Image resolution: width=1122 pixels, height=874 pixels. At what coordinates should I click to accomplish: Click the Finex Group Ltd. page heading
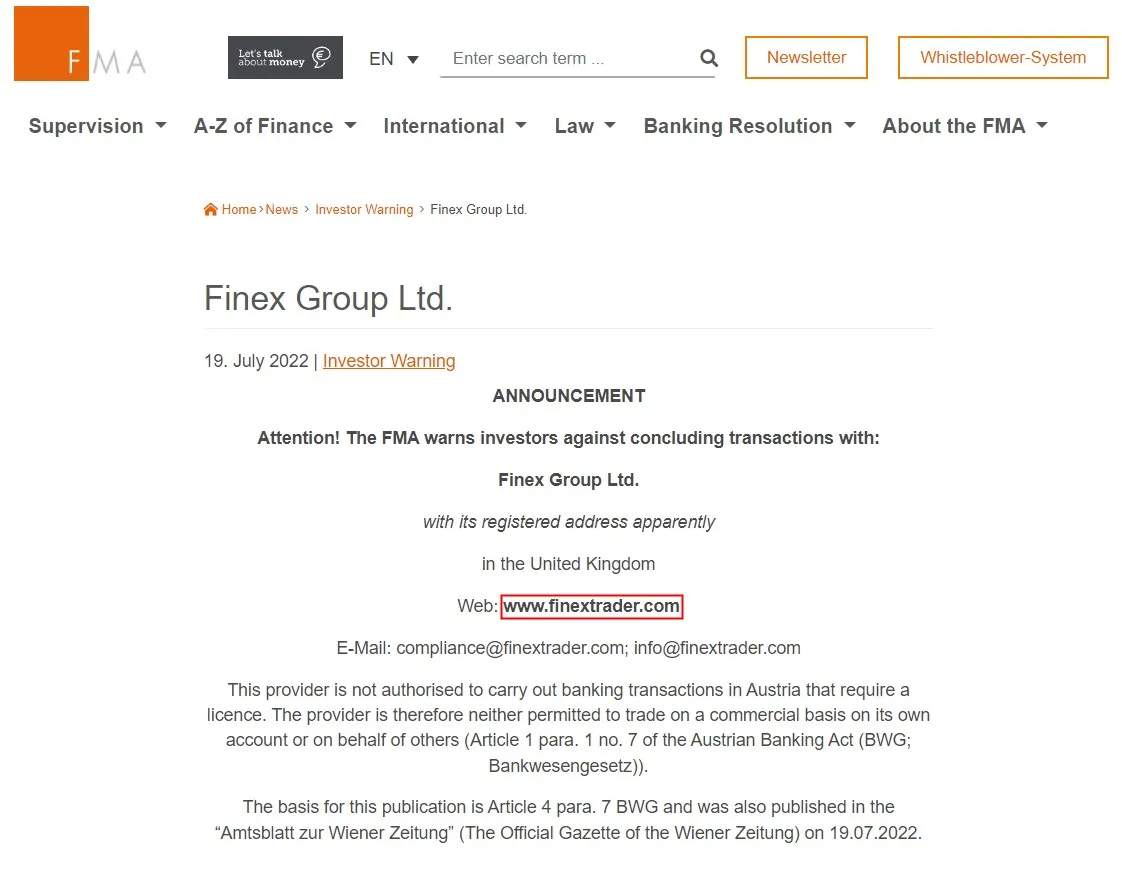pos(328,298)
